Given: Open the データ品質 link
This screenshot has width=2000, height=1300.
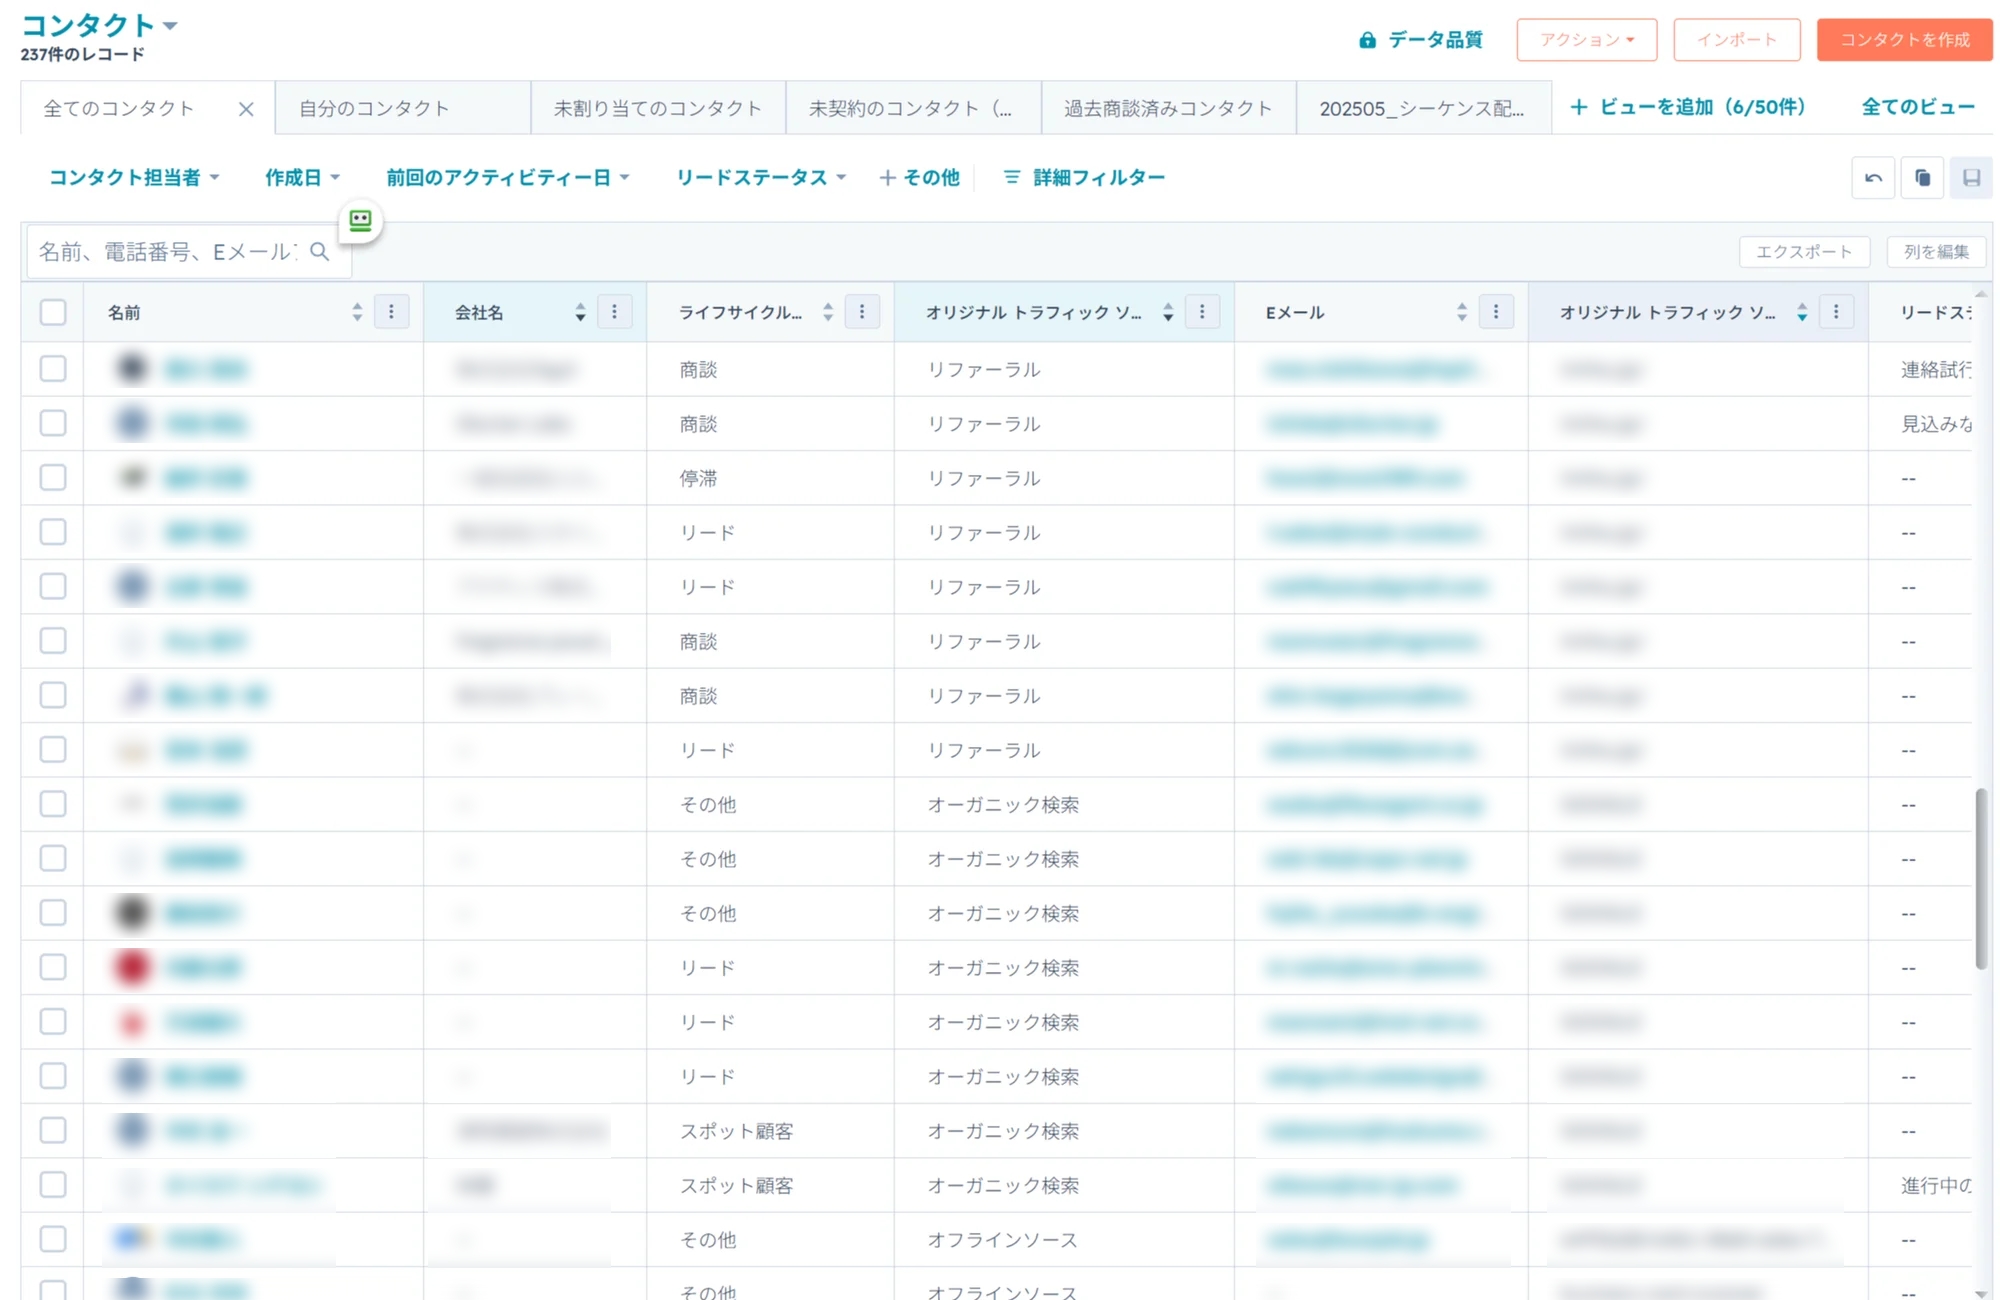Looking at the screenshot, I should point(1420,40).
